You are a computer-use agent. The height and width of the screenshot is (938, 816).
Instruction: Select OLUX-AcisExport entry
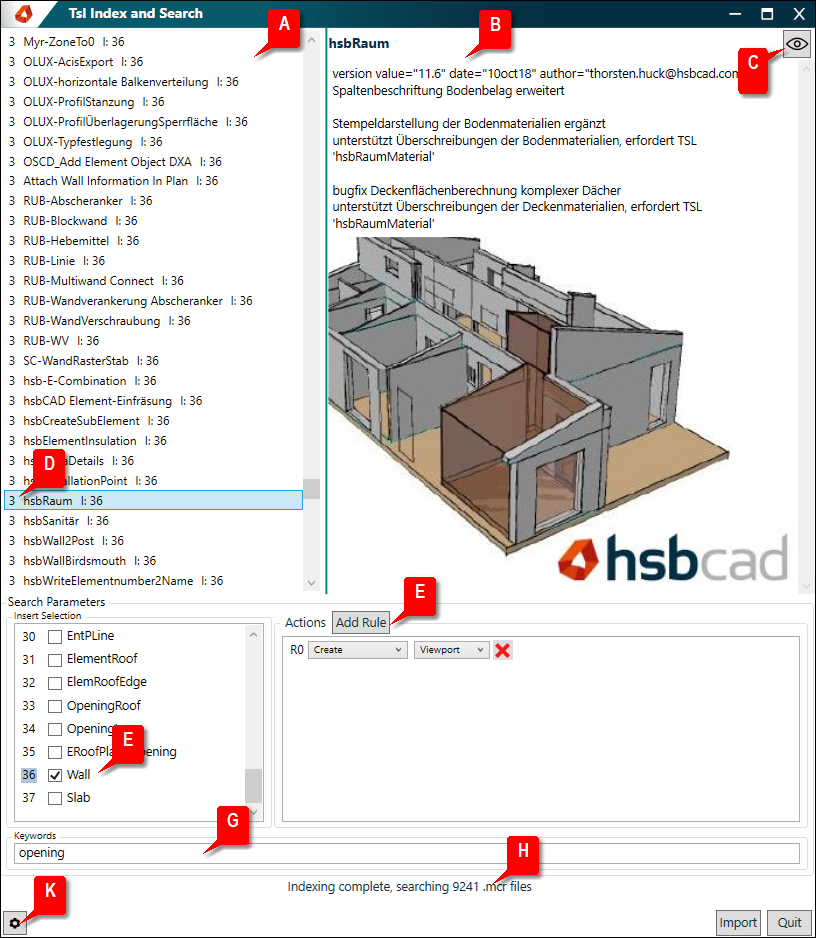153,62
